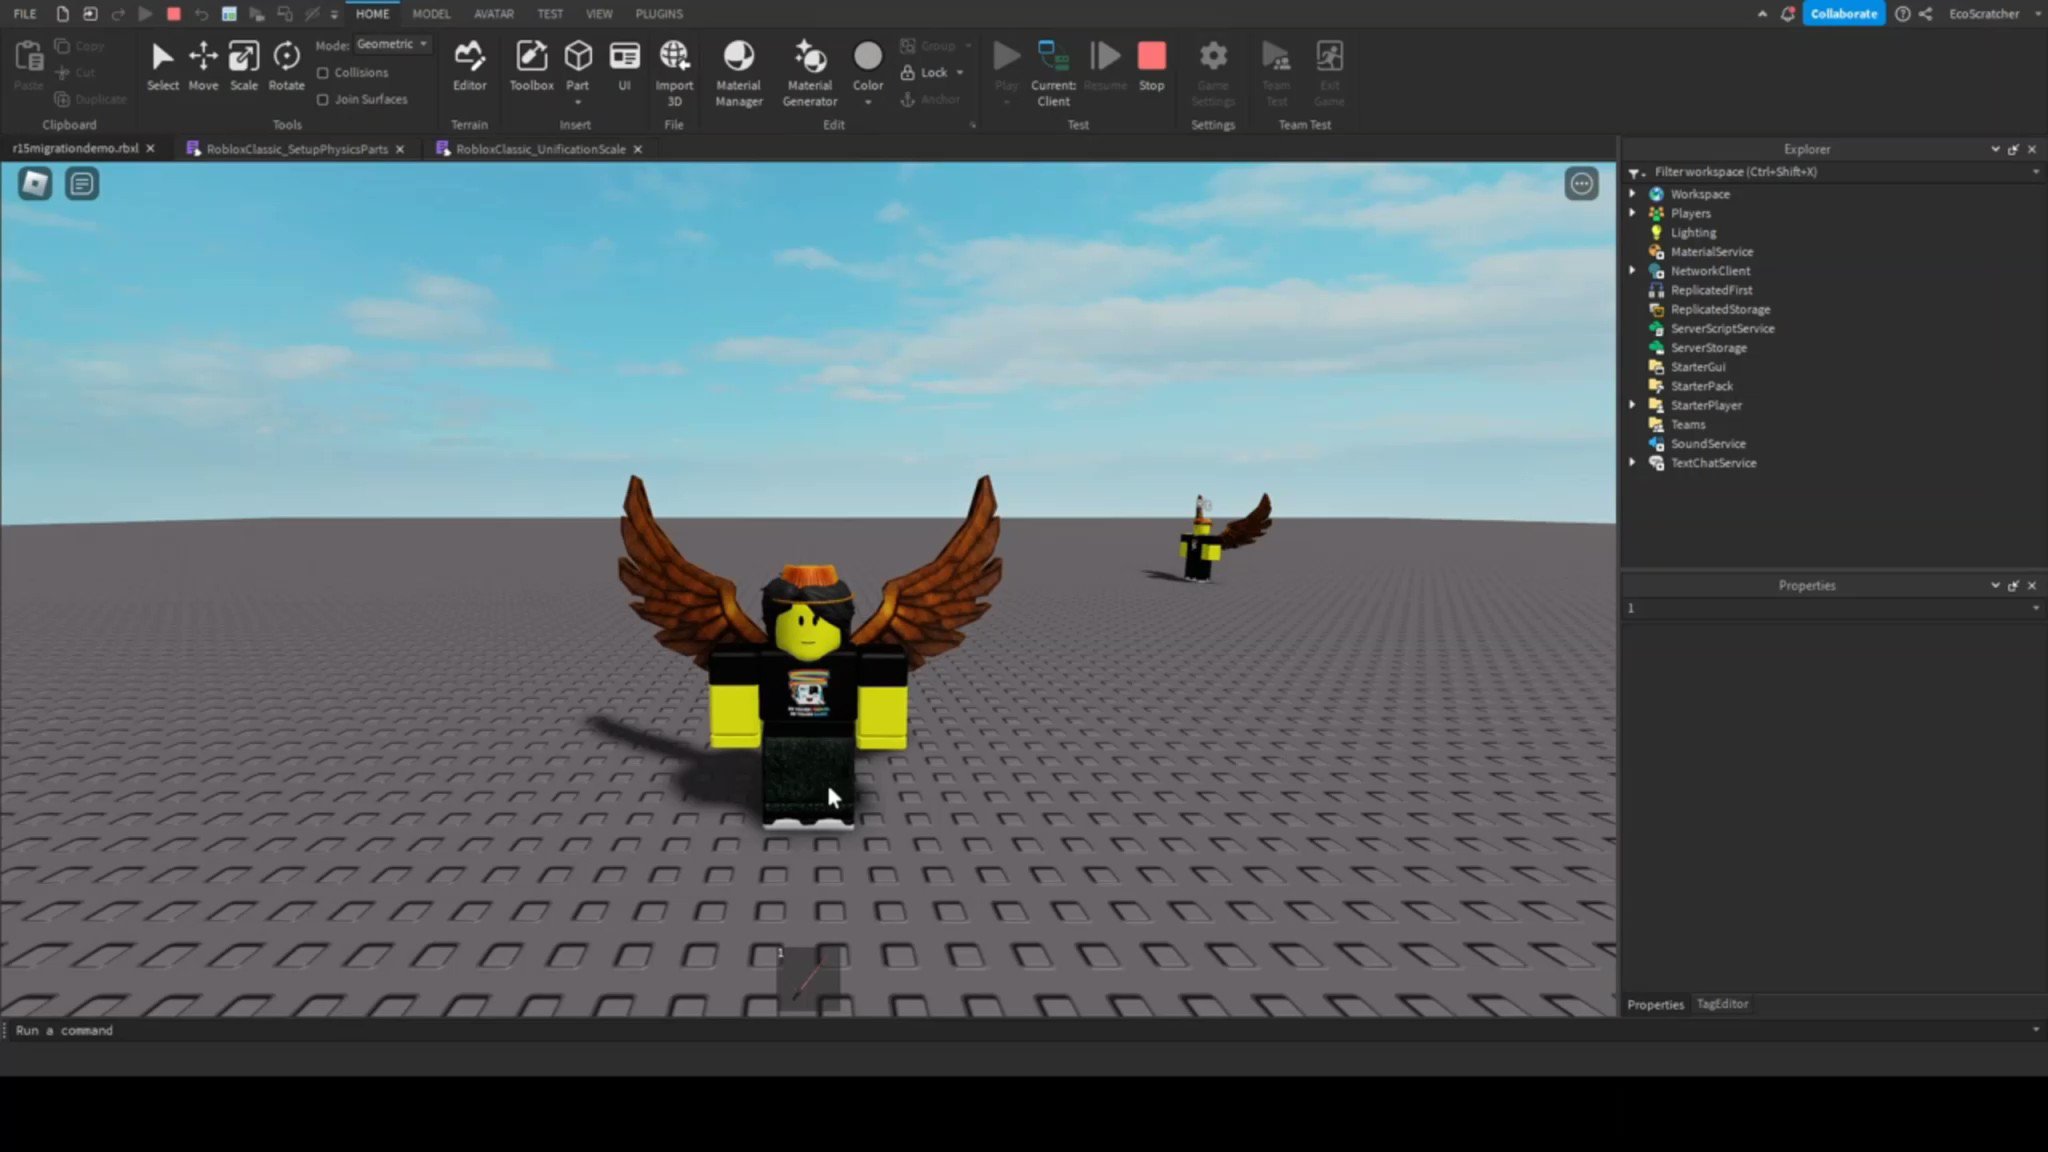Open the Lock dropdown arrow
The width and height of the screenshot is (2048, 1152).
[x=960, y=73]
